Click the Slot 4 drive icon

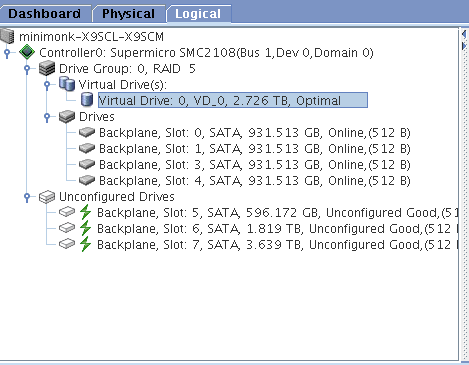point(87,180)
